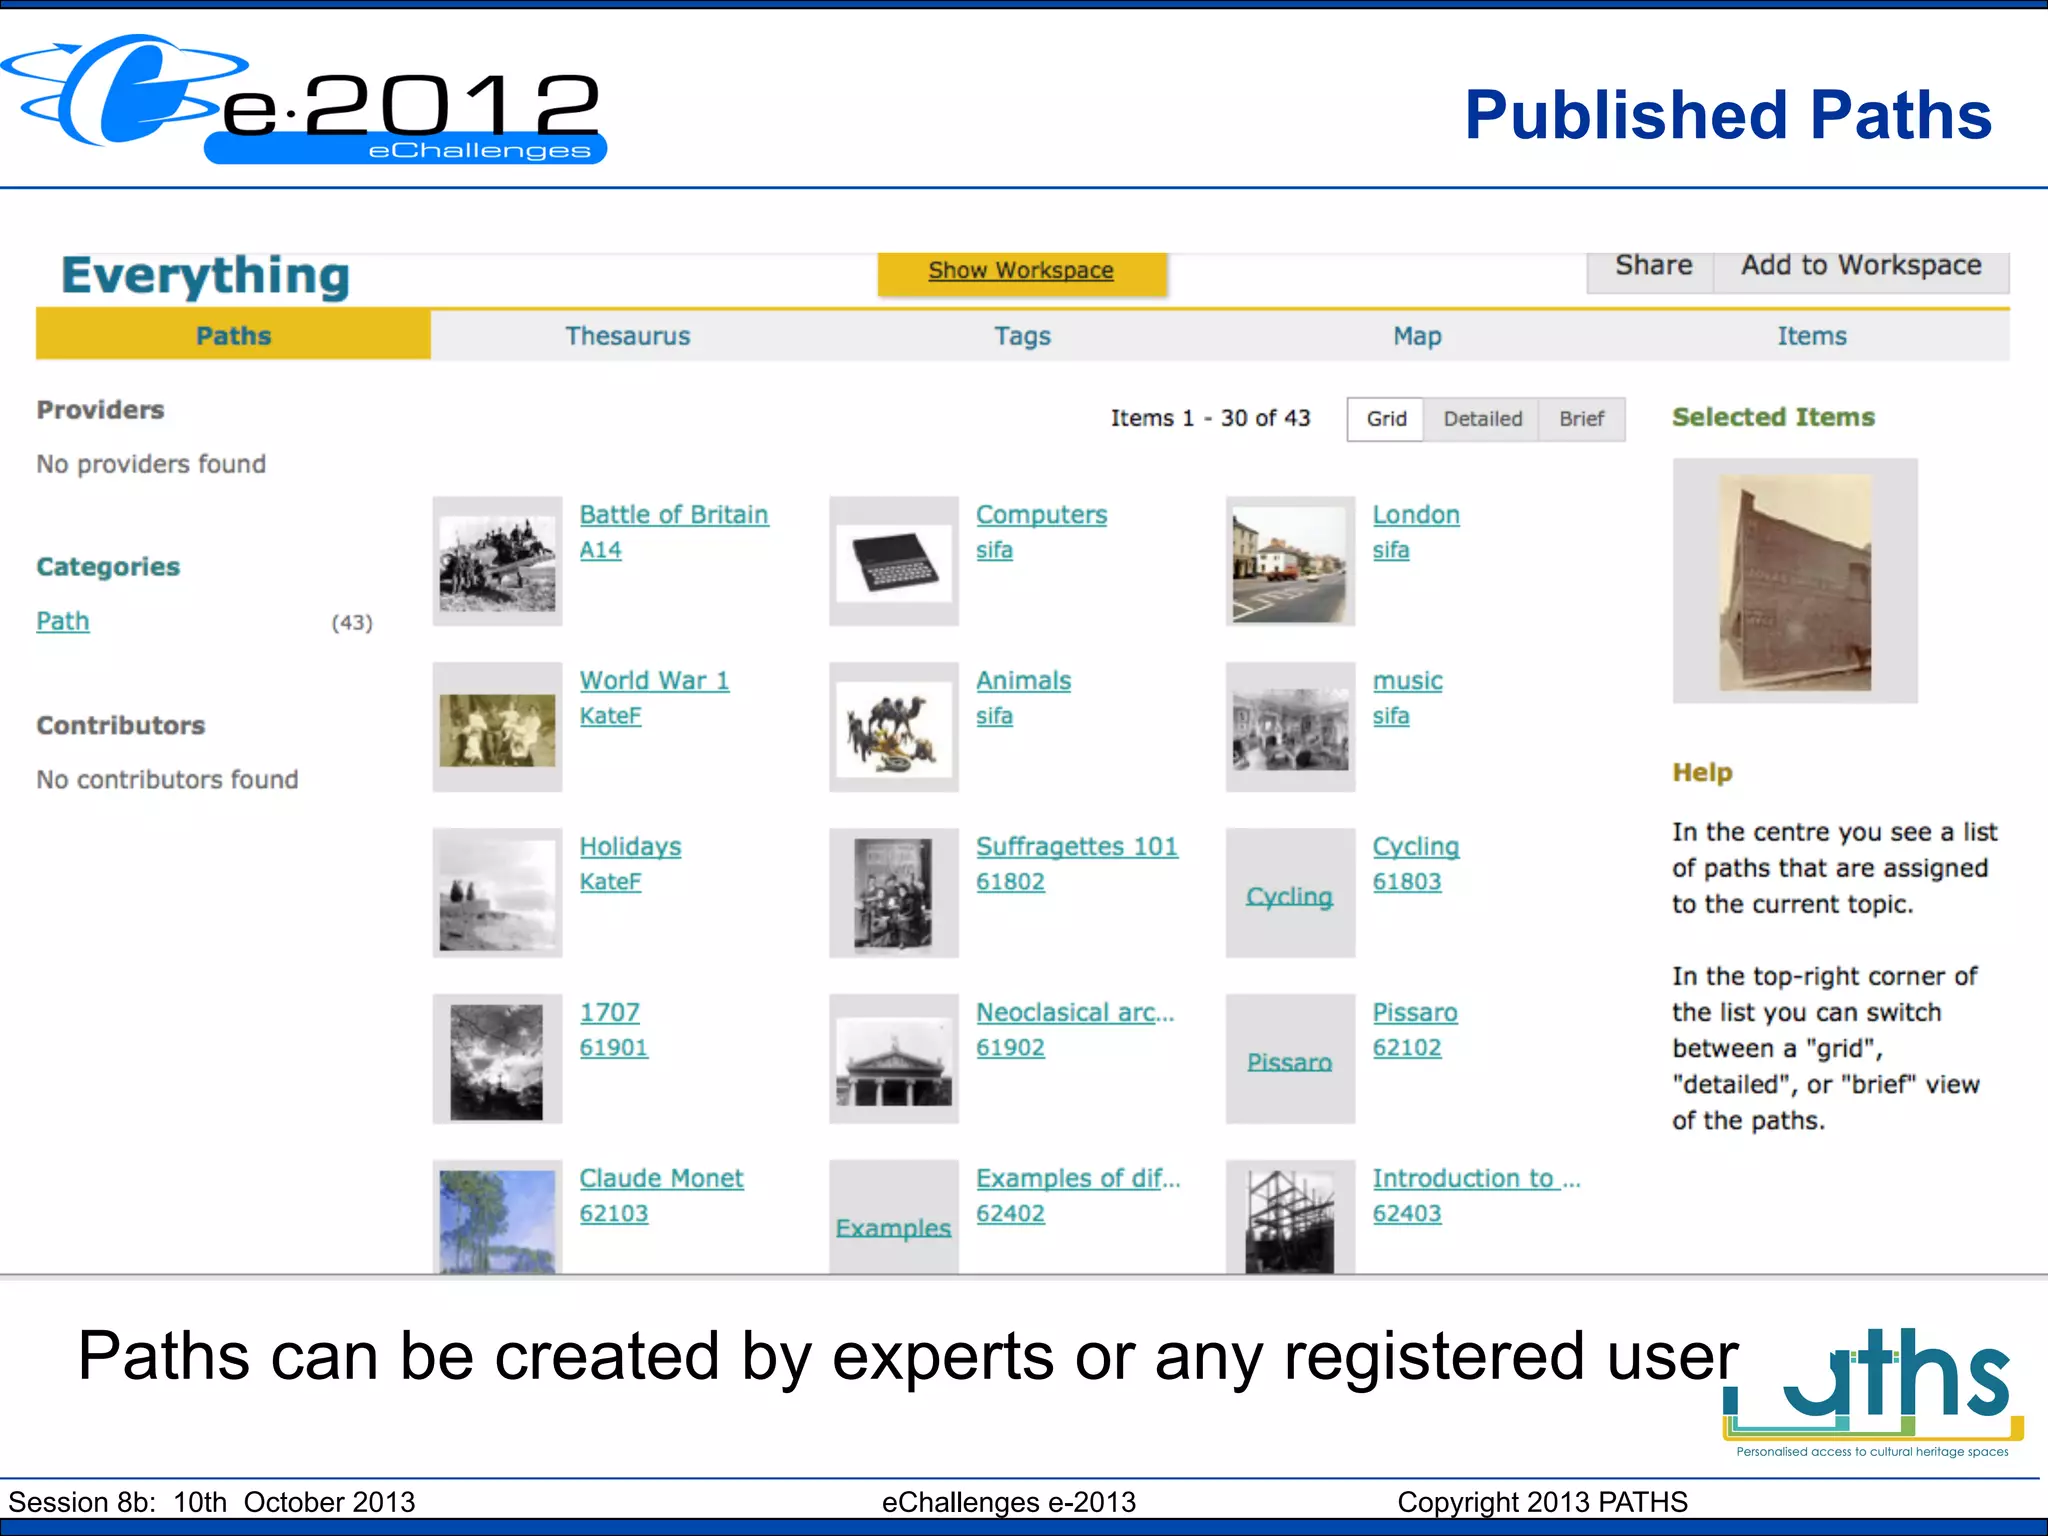Click the Neoclassical architecture building thumbnail
The height and width of the screenshot is (1536, 2048).
893,1059
